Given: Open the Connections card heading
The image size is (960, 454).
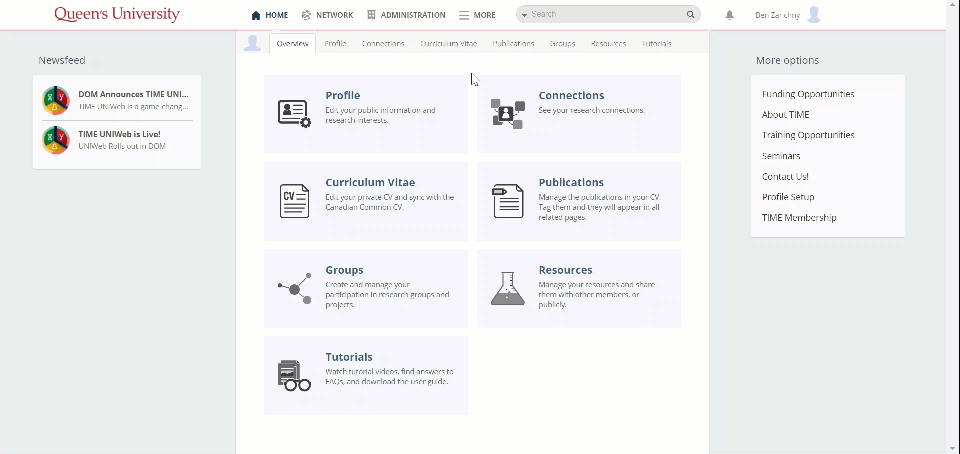Looking at the screenshot, I should tap(571, 95).
